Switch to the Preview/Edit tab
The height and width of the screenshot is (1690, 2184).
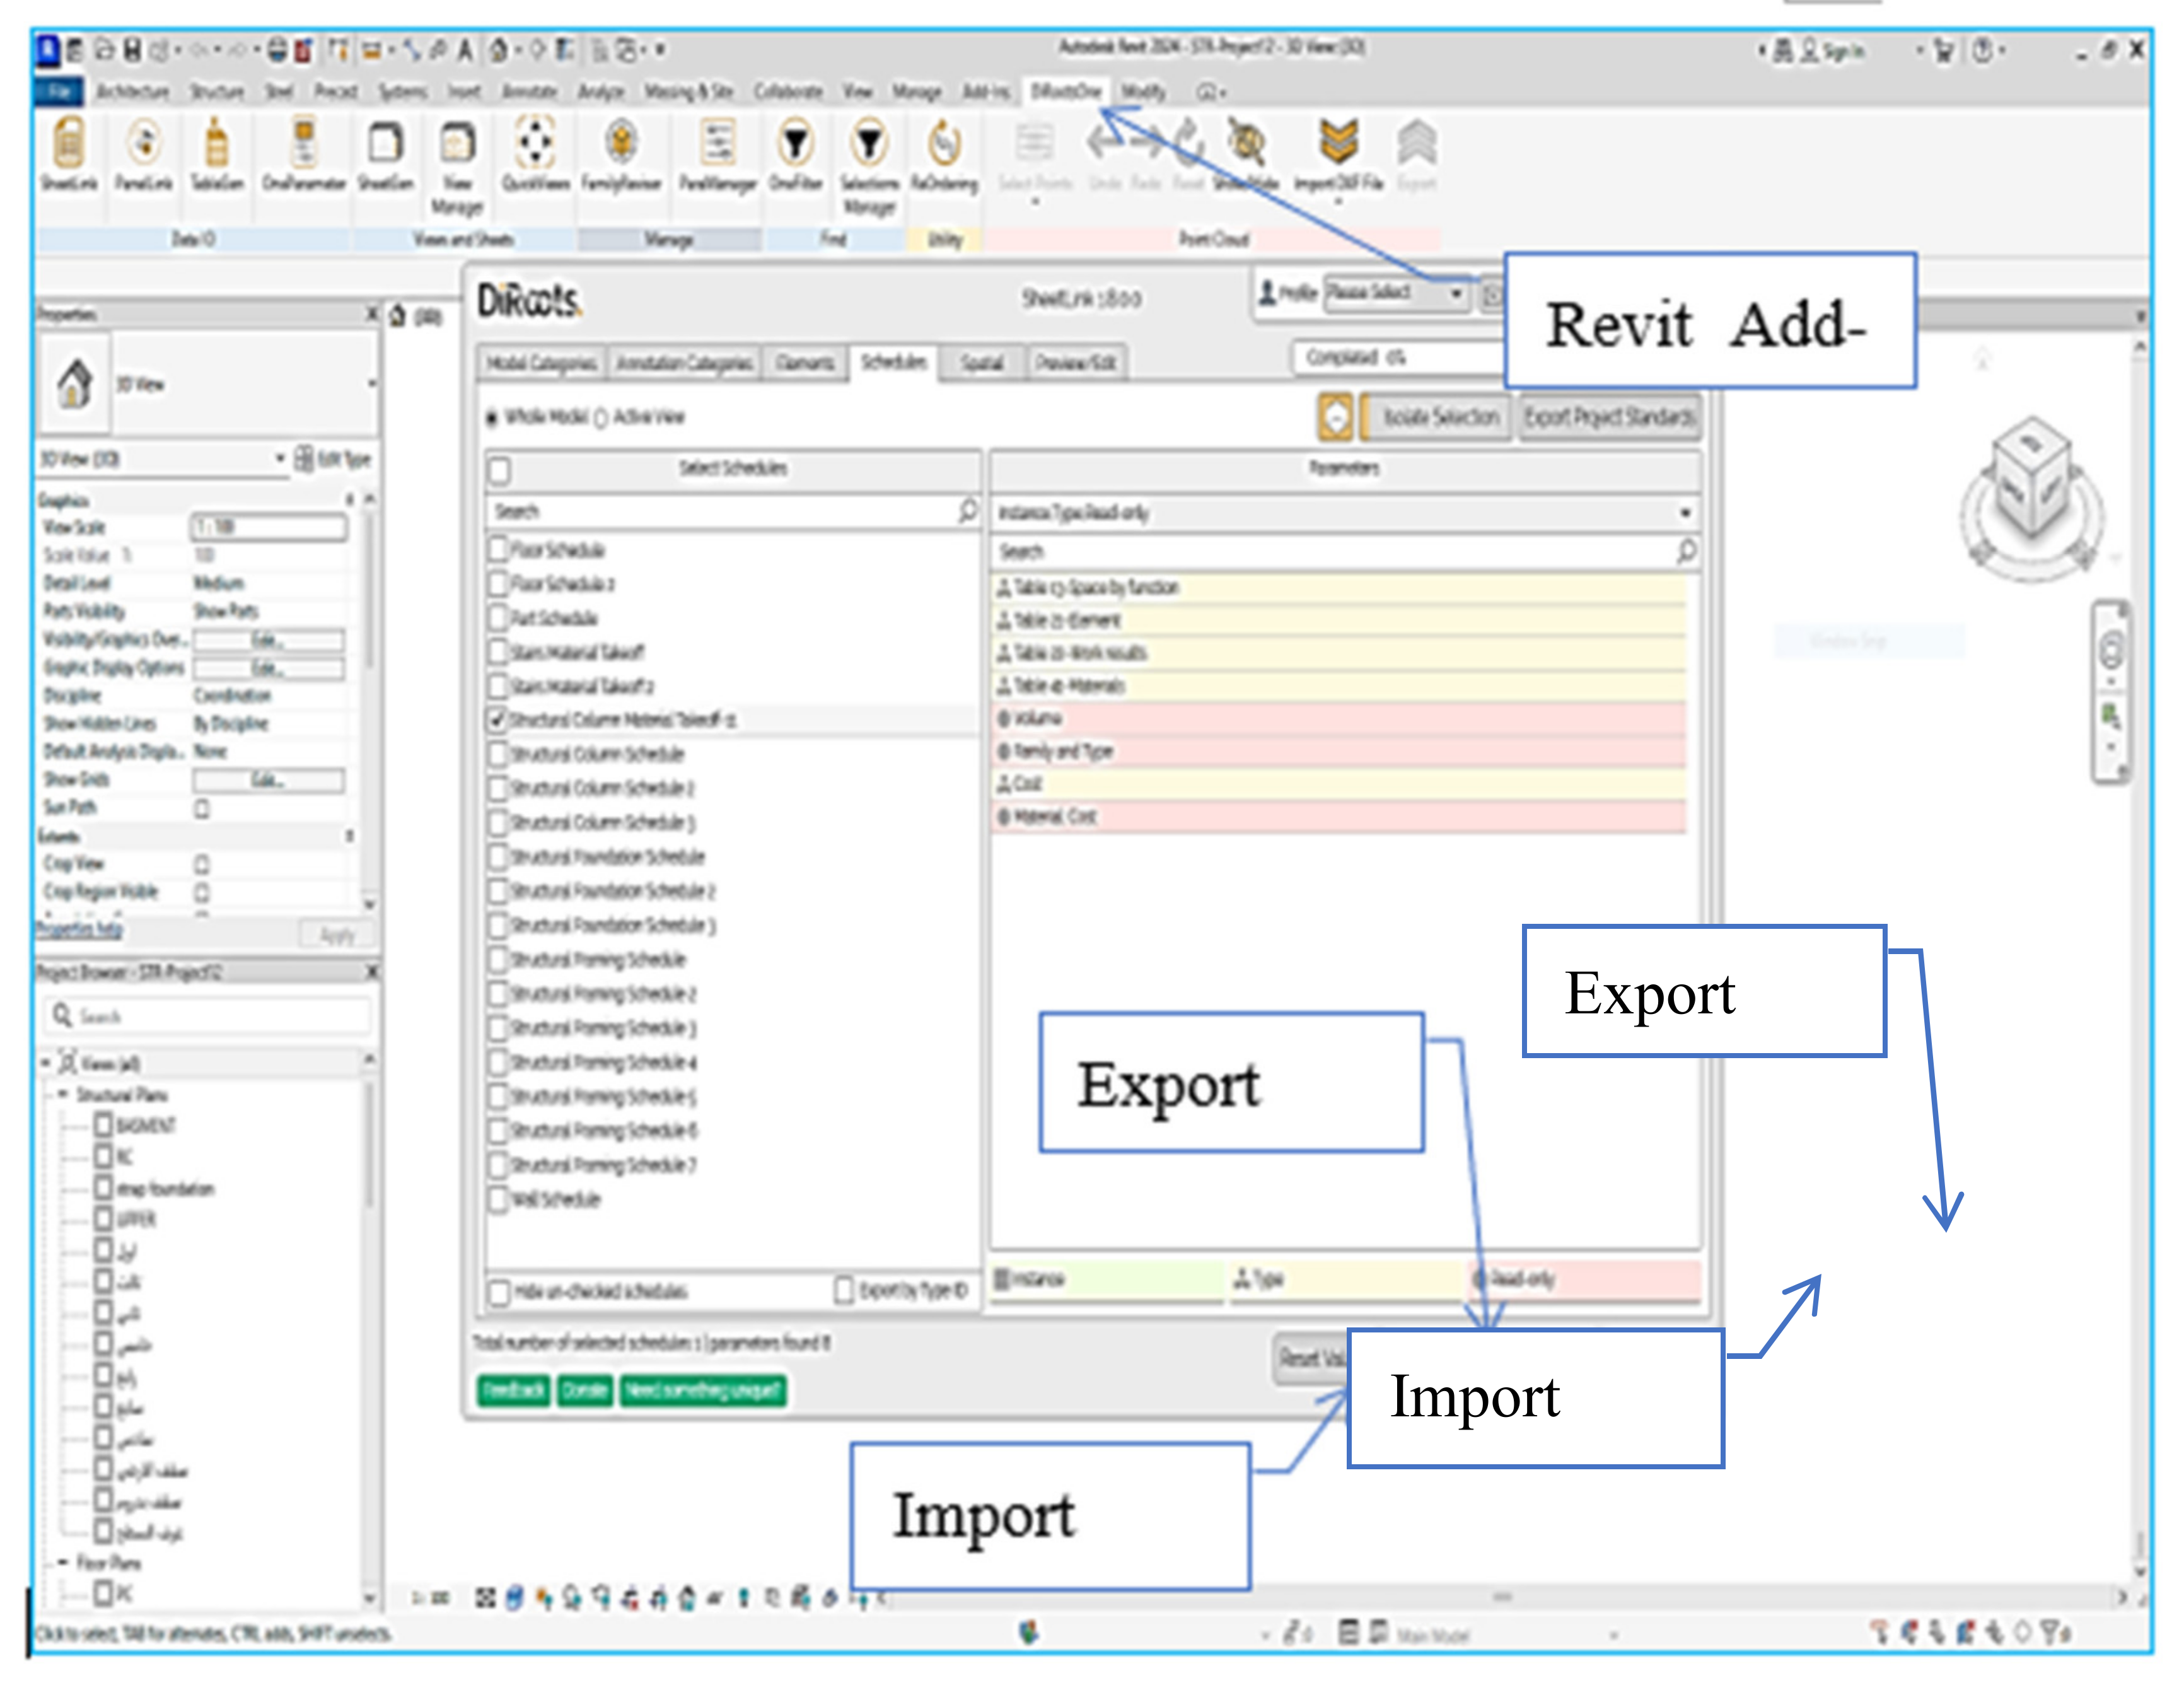pos(1076,363)
